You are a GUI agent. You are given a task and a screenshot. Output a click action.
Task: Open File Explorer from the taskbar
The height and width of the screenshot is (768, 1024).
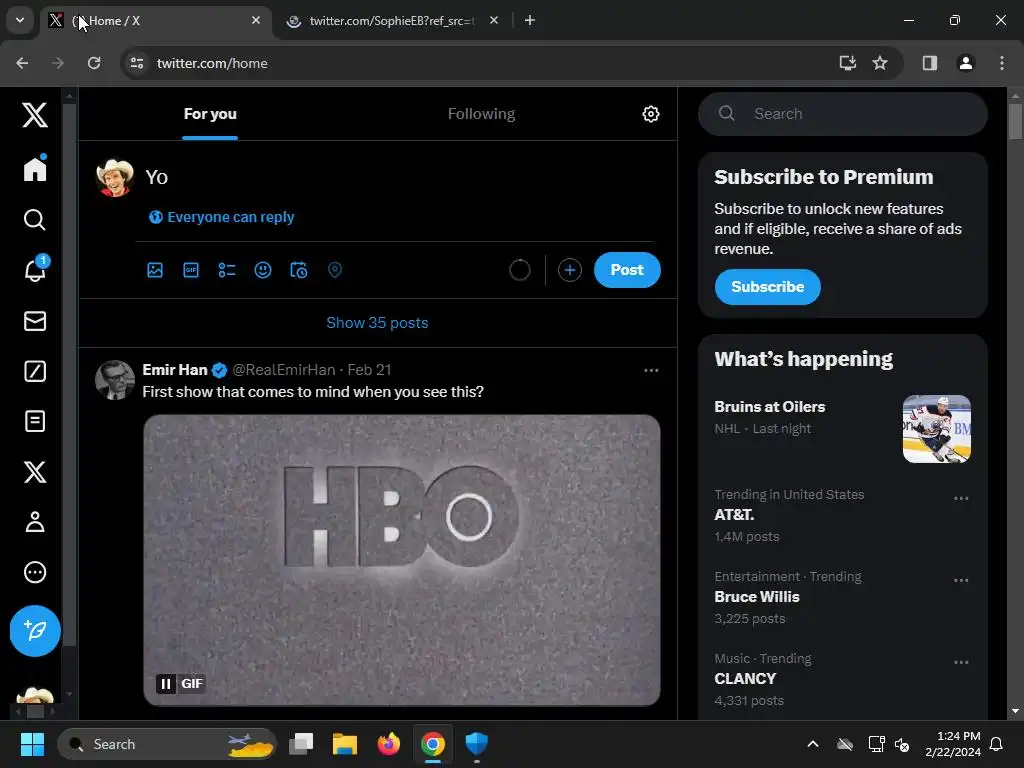click(345, 744)
